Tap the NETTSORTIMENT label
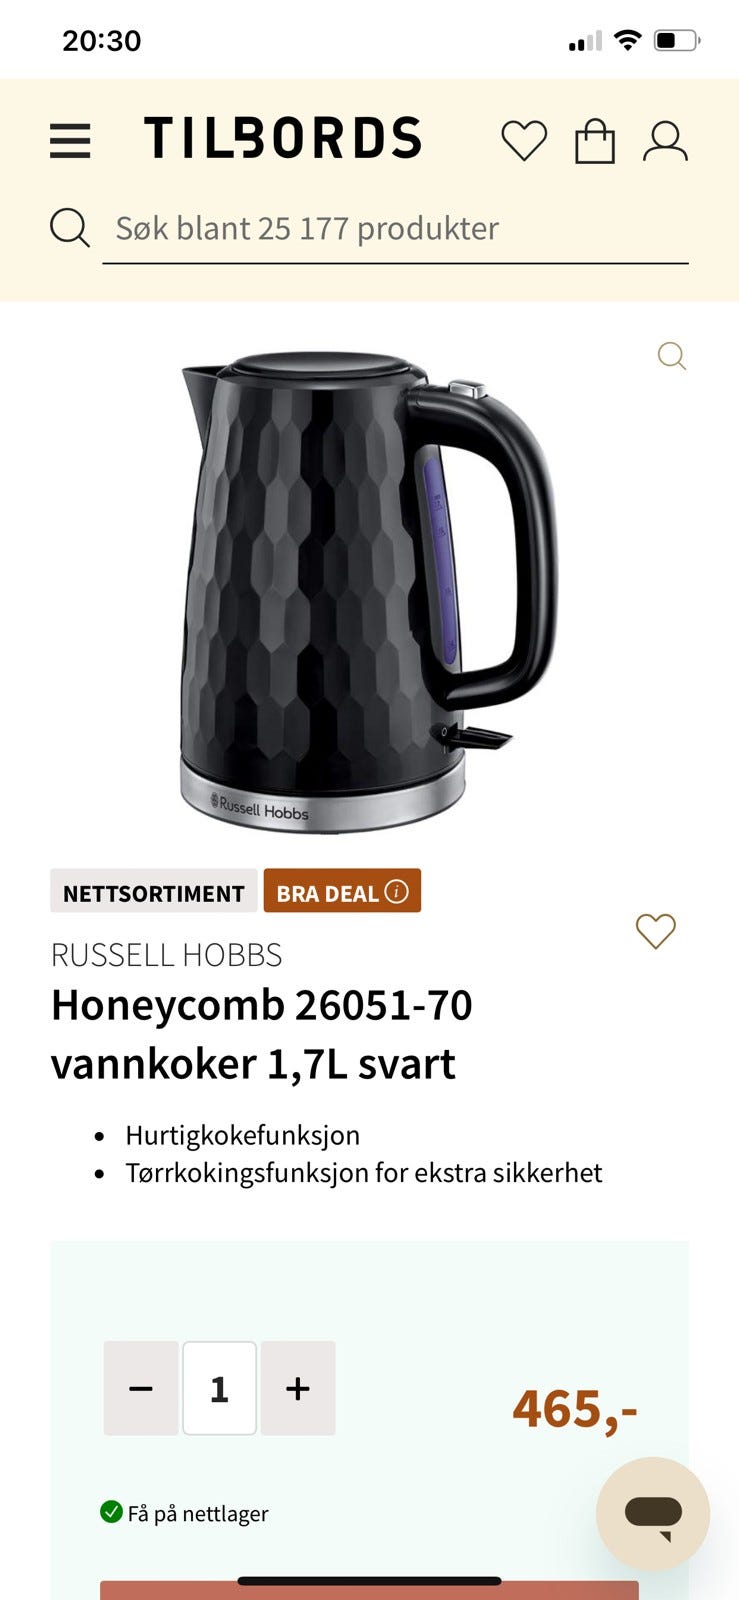The height and width of the screenshot is (1600, 739). coord(154,891)
